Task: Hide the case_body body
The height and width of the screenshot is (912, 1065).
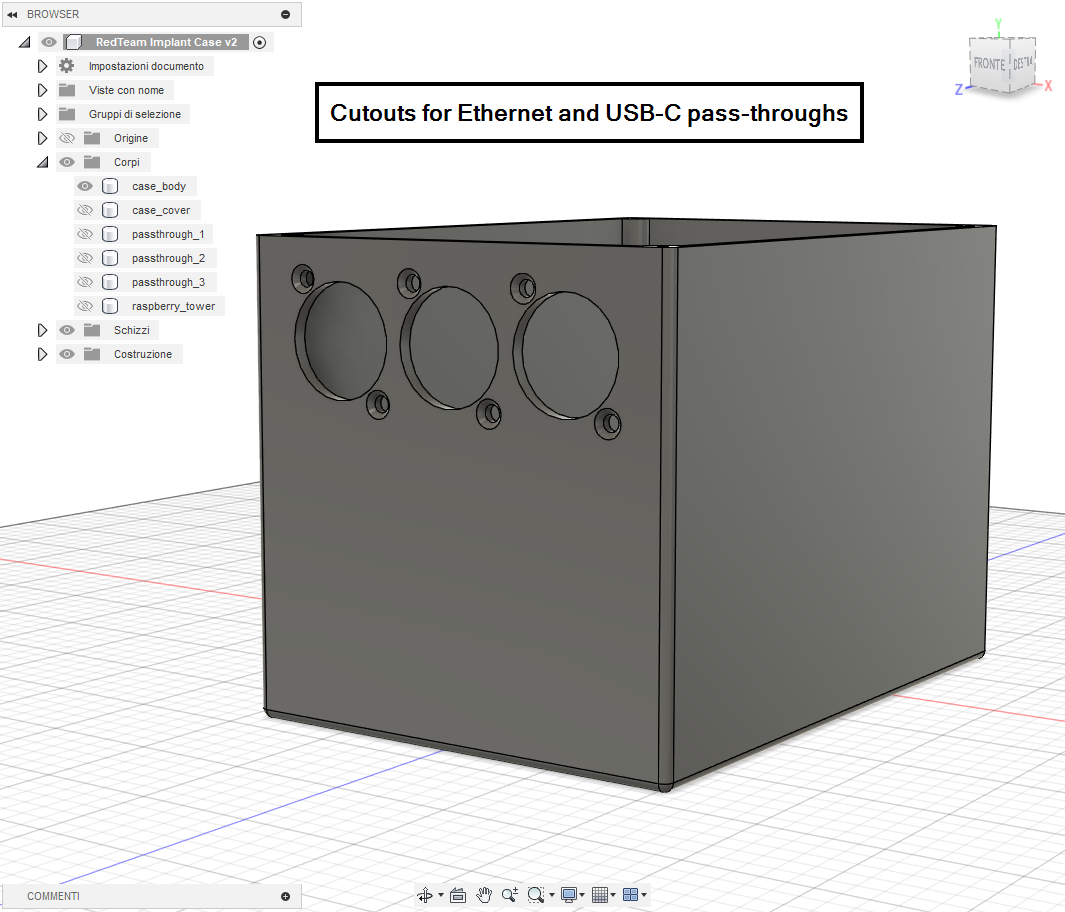Action: click(x=85, y=186)
